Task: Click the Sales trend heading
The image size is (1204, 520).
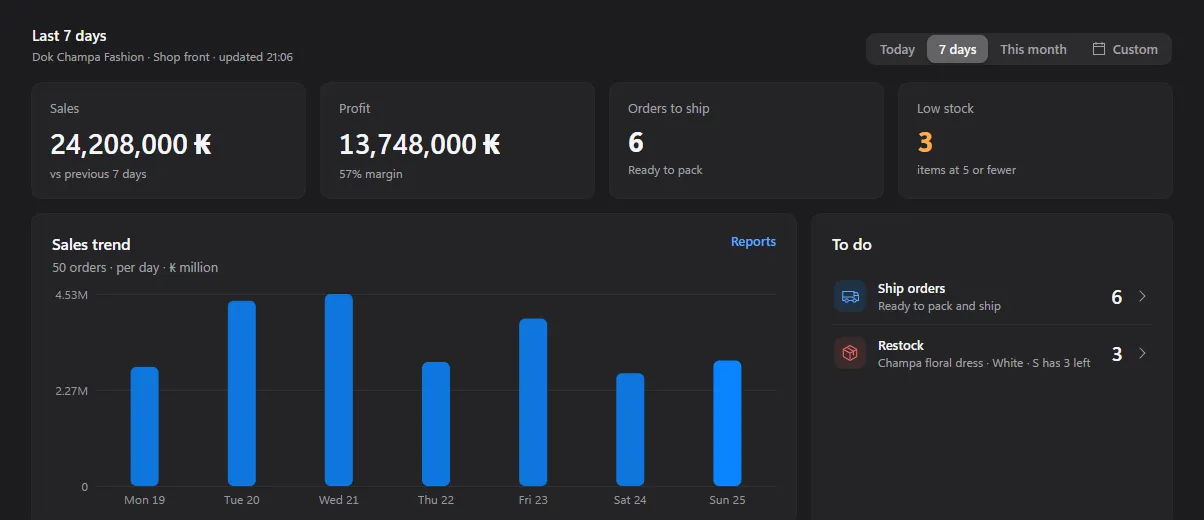Action: 91,244
